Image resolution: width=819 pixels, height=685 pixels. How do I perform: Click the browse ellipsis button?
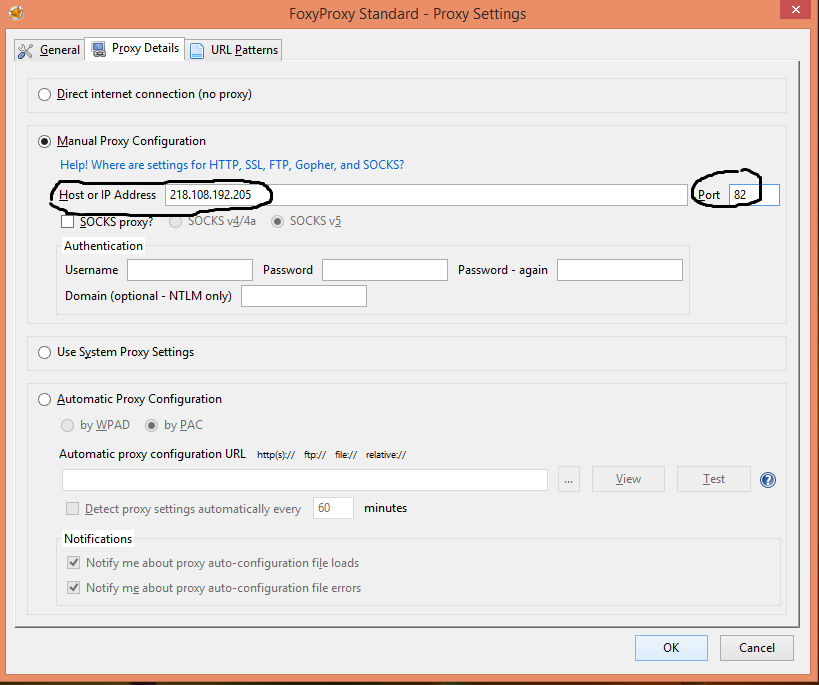(569, 479)
